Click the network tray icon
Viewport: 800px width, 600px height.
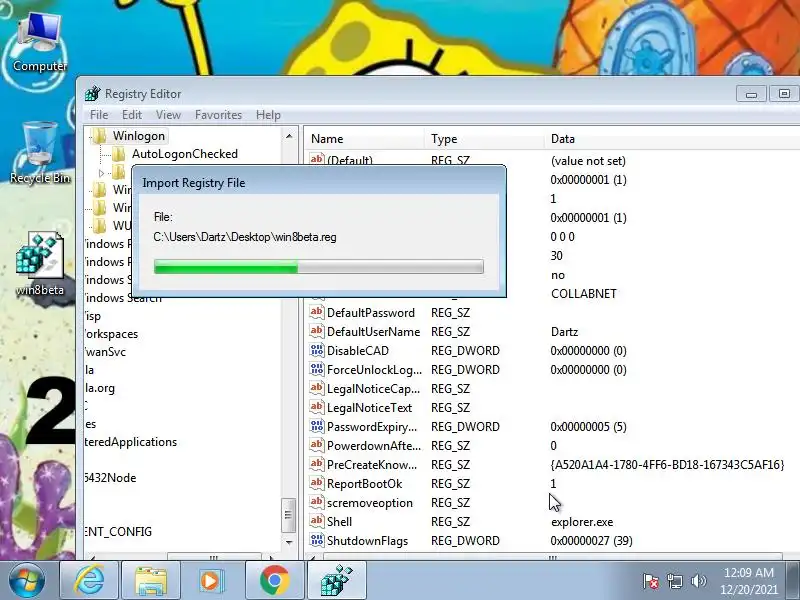[x=674, y=581]
